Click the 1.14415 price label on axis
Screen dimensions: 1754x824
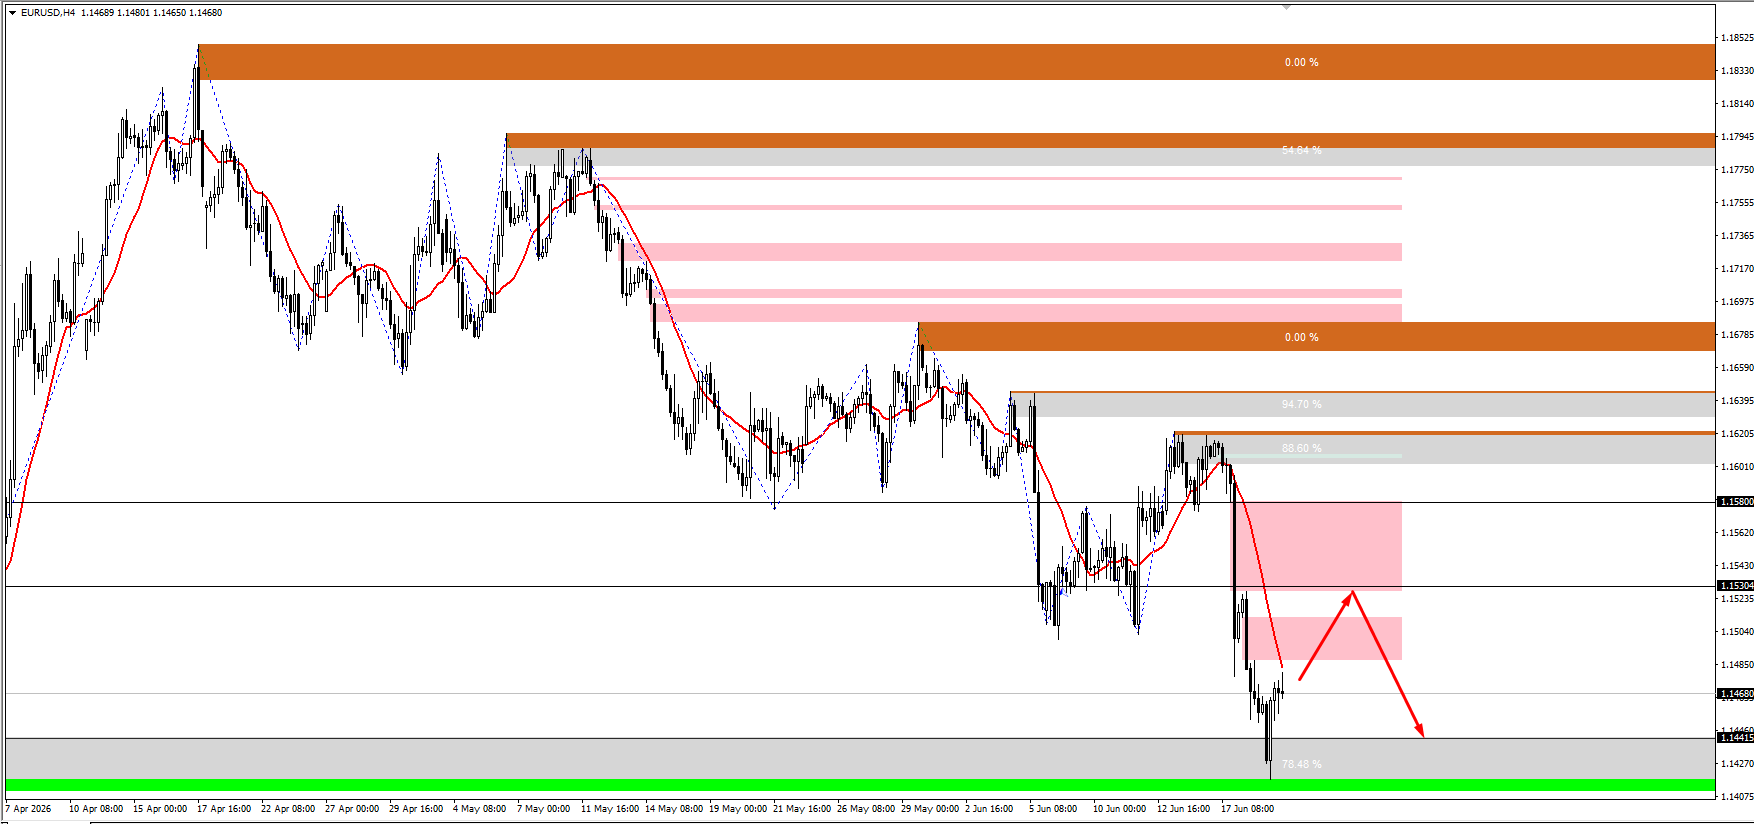(x=1735, y=738)
